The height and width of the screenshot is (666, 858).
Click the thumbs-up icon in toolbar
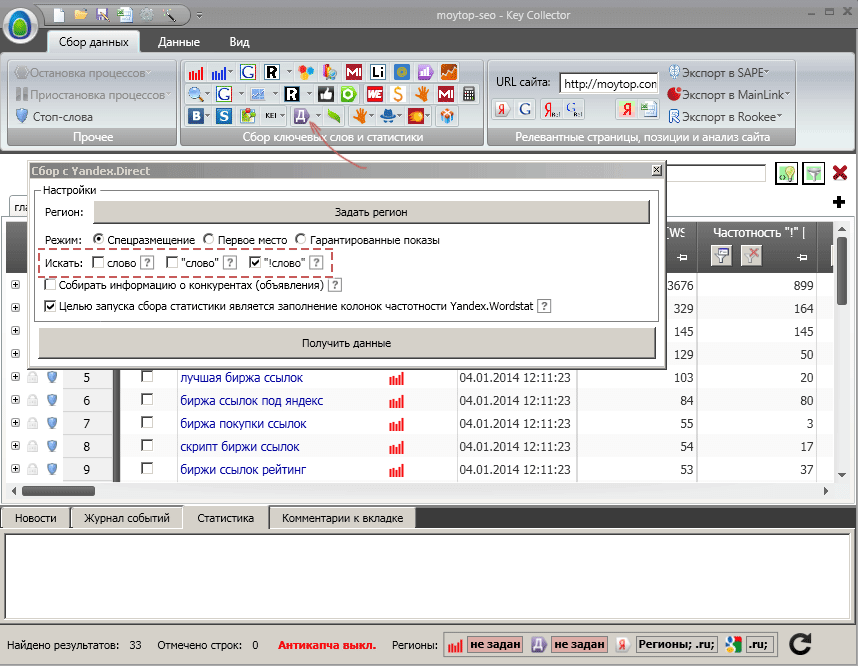click(326, 94)
